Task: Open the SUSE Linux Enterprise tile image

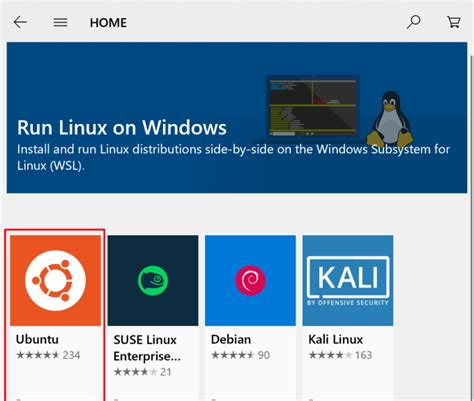Action: (x=153, y=280)
